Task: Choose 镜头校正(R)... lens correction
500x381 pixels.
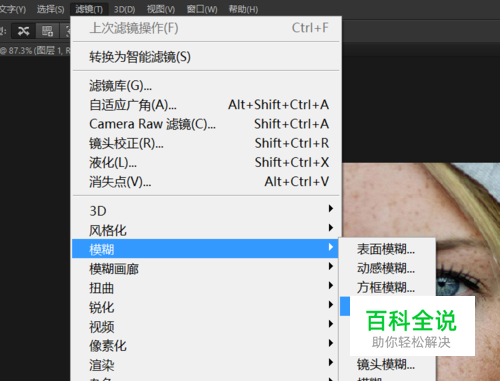Action: [206, 143]
